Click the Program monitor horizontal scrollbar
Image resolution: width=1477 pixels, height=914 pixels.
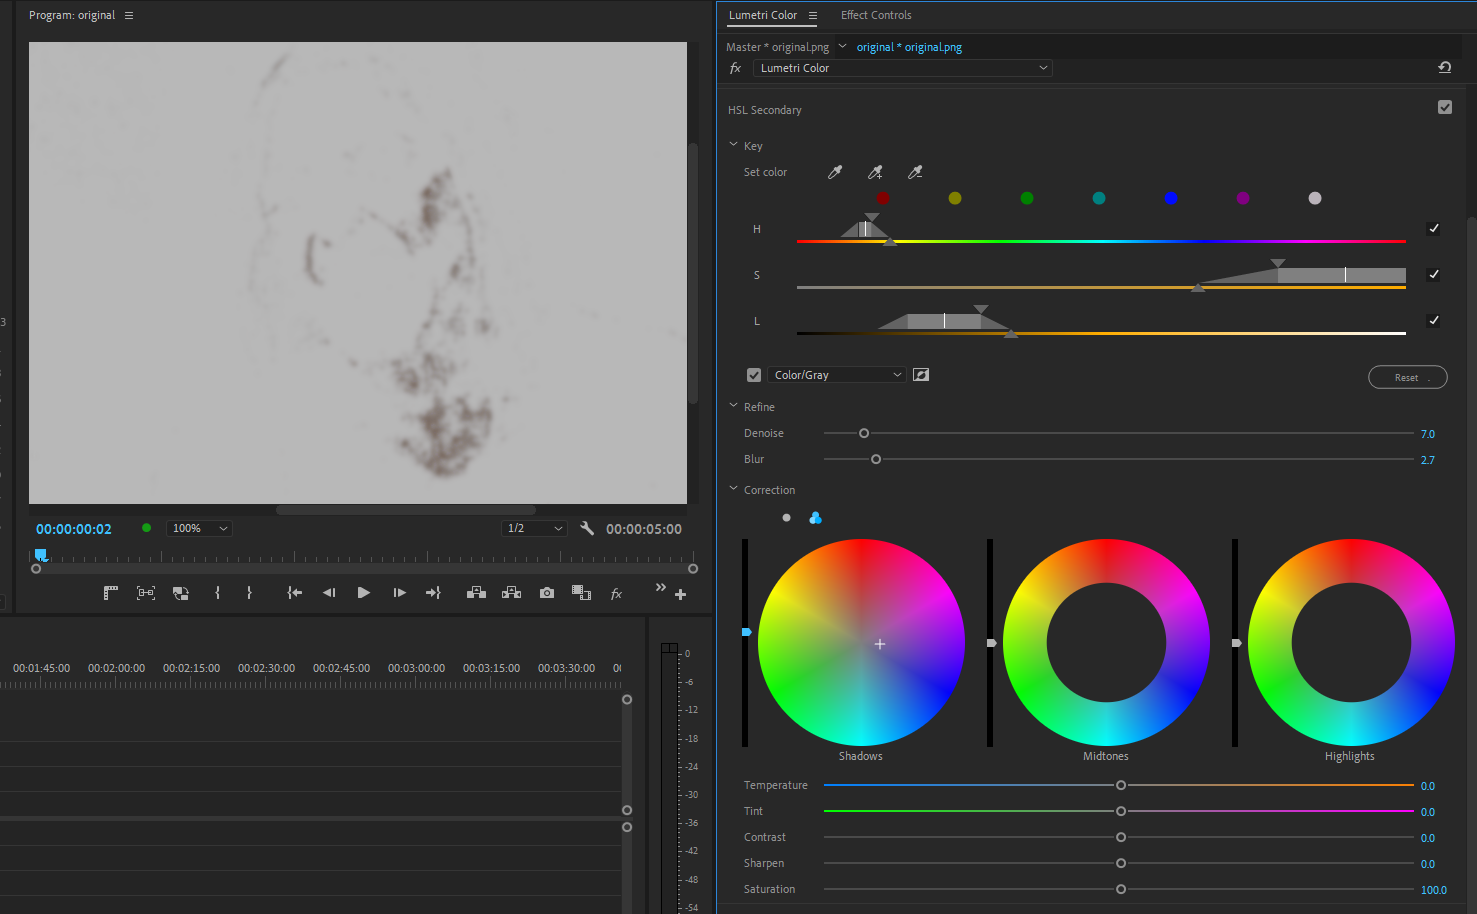[x=405, y=510]
